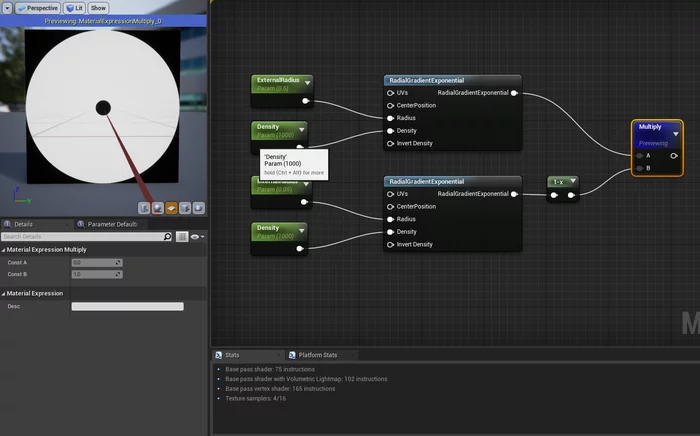Set preview mesh to cube

[185, 208]
